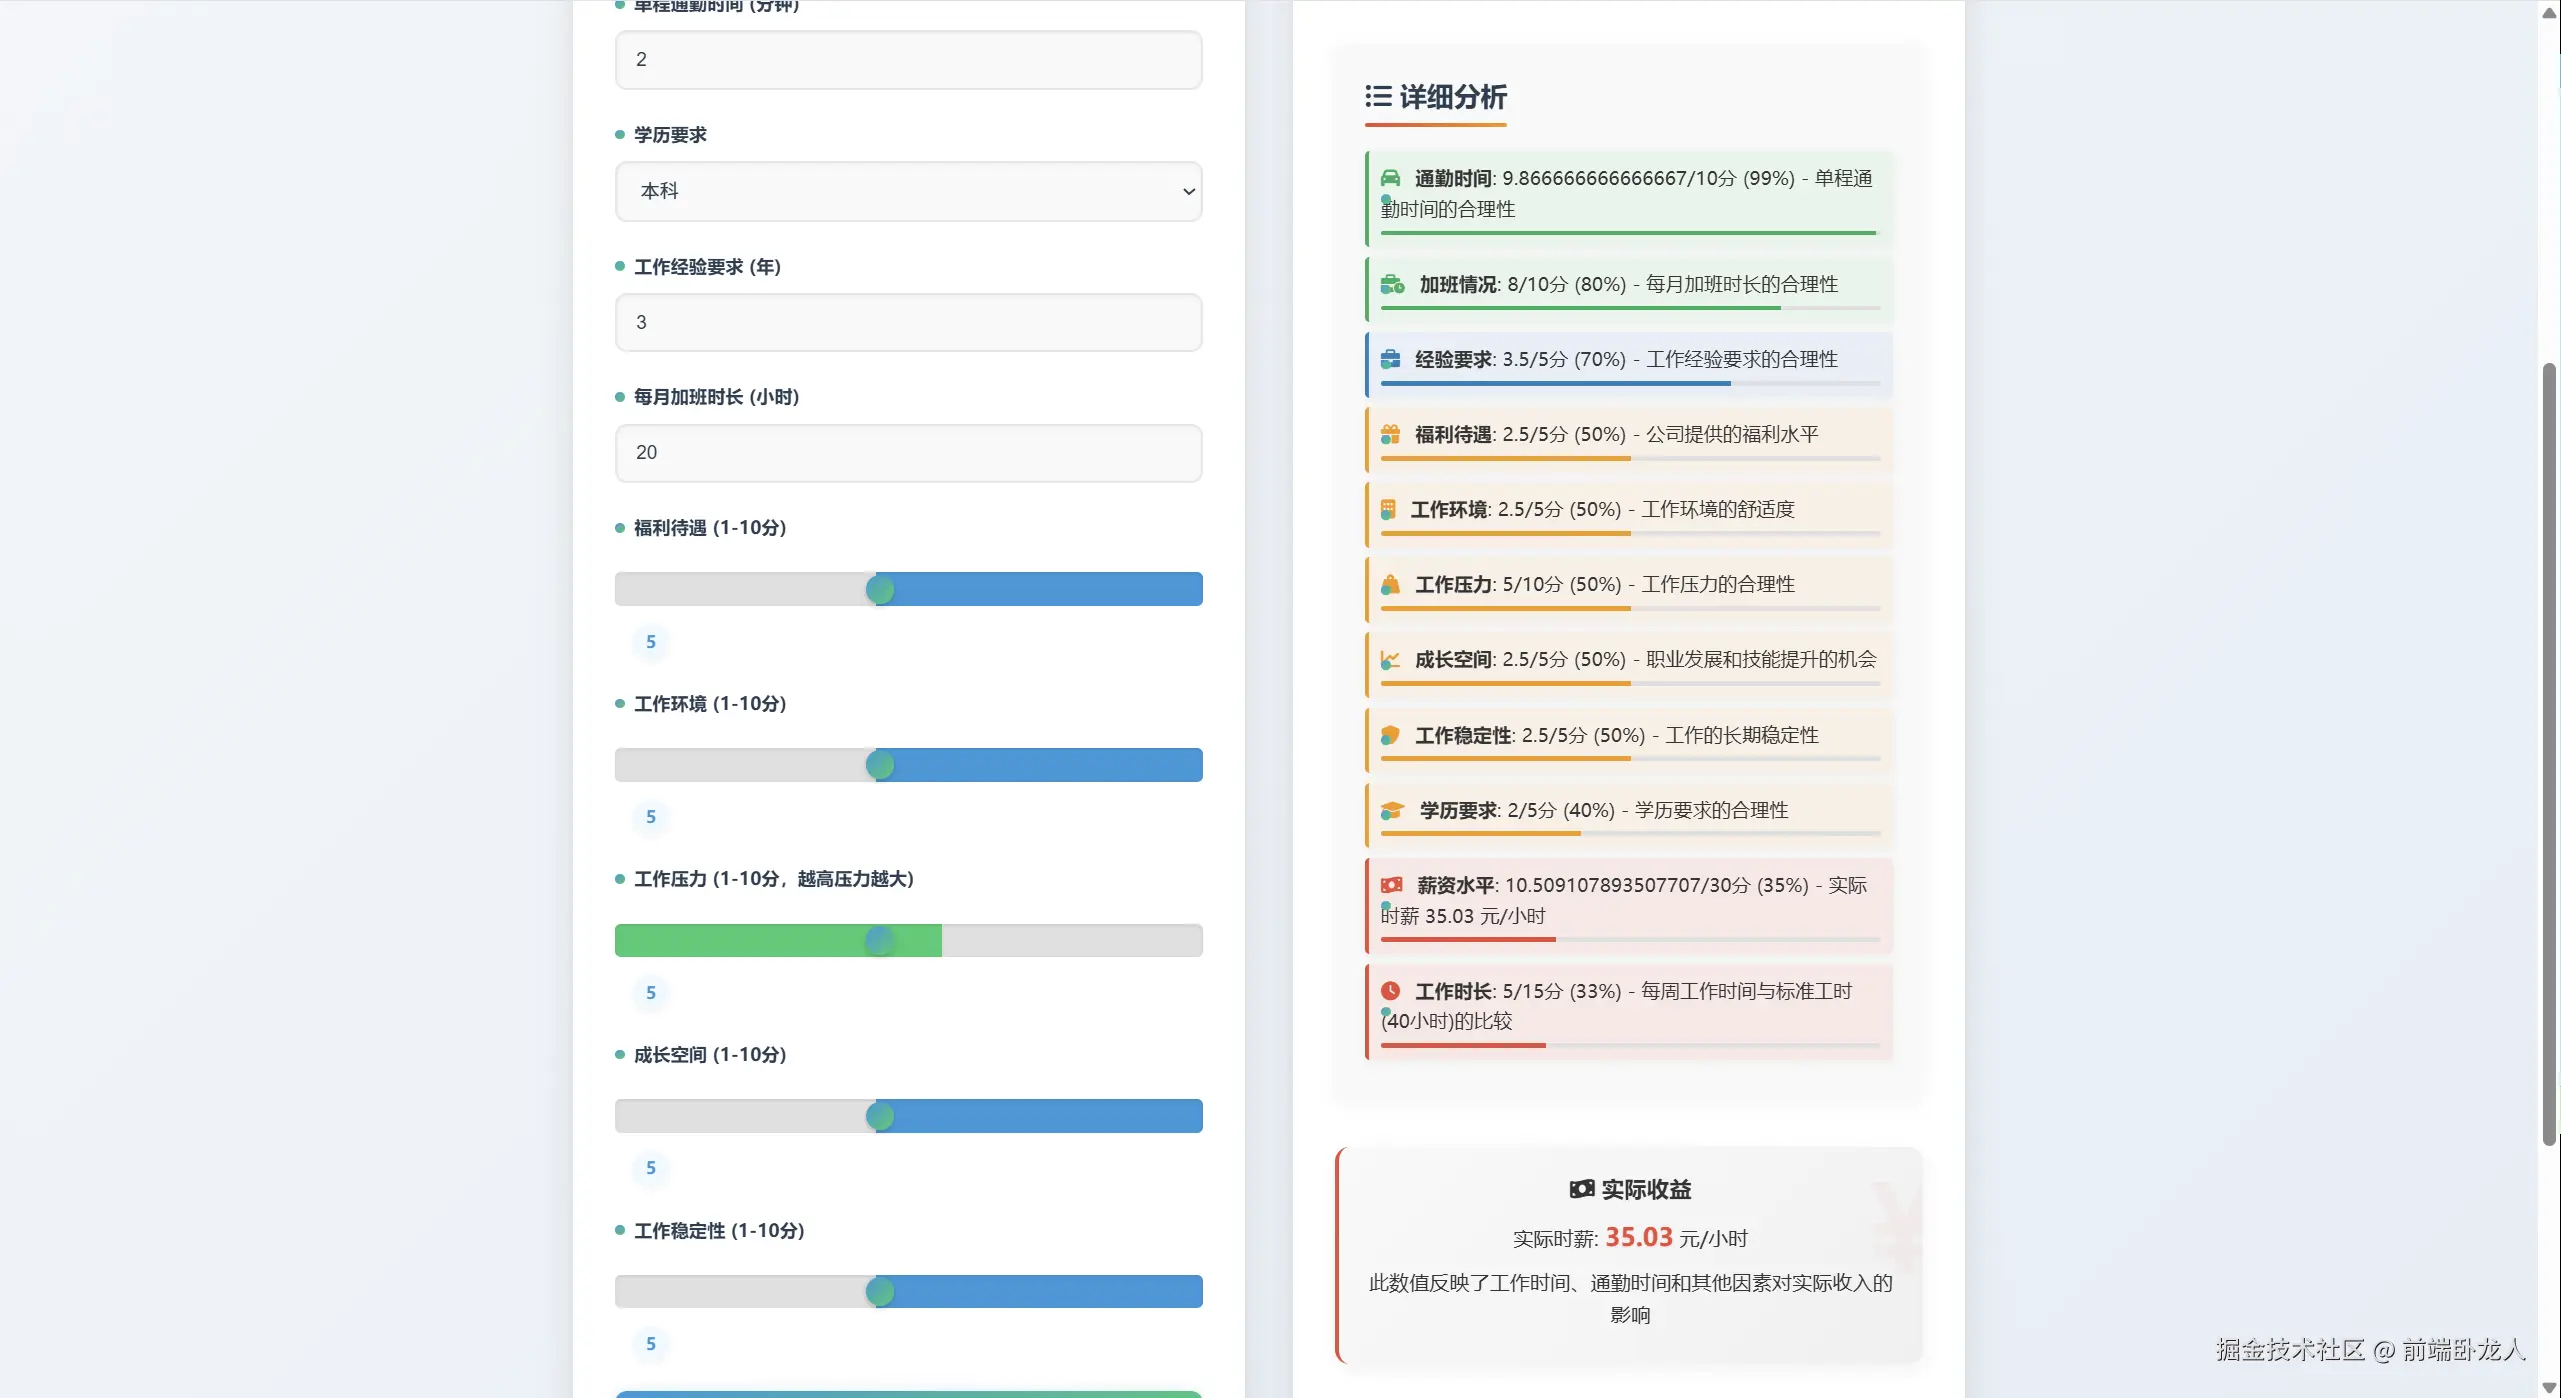
Task: Click the building icon beside 工作环境
Action: click(x=1388, y=509)
